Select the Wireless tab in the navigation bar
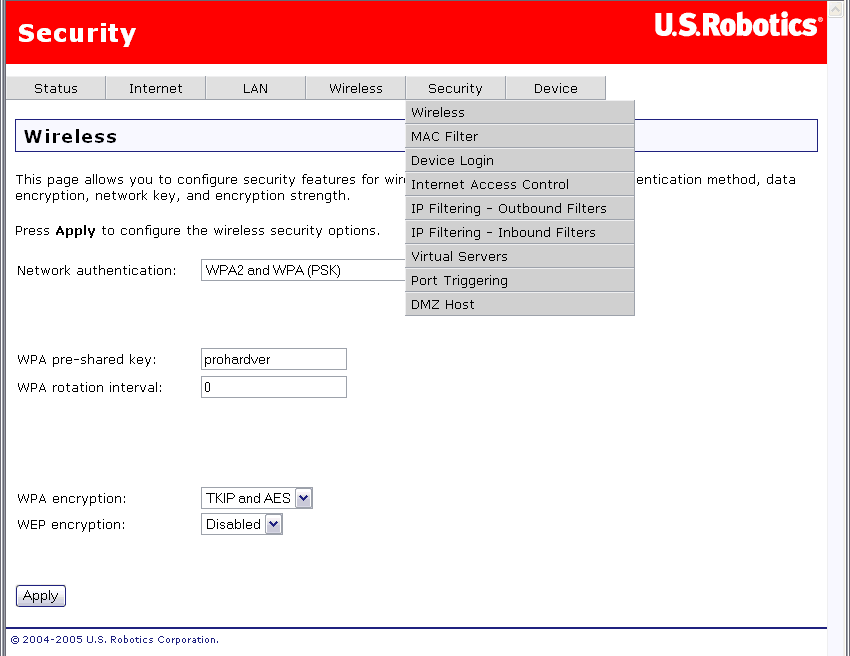The height and width of the screenshot is (656, 850). (356, 88)
